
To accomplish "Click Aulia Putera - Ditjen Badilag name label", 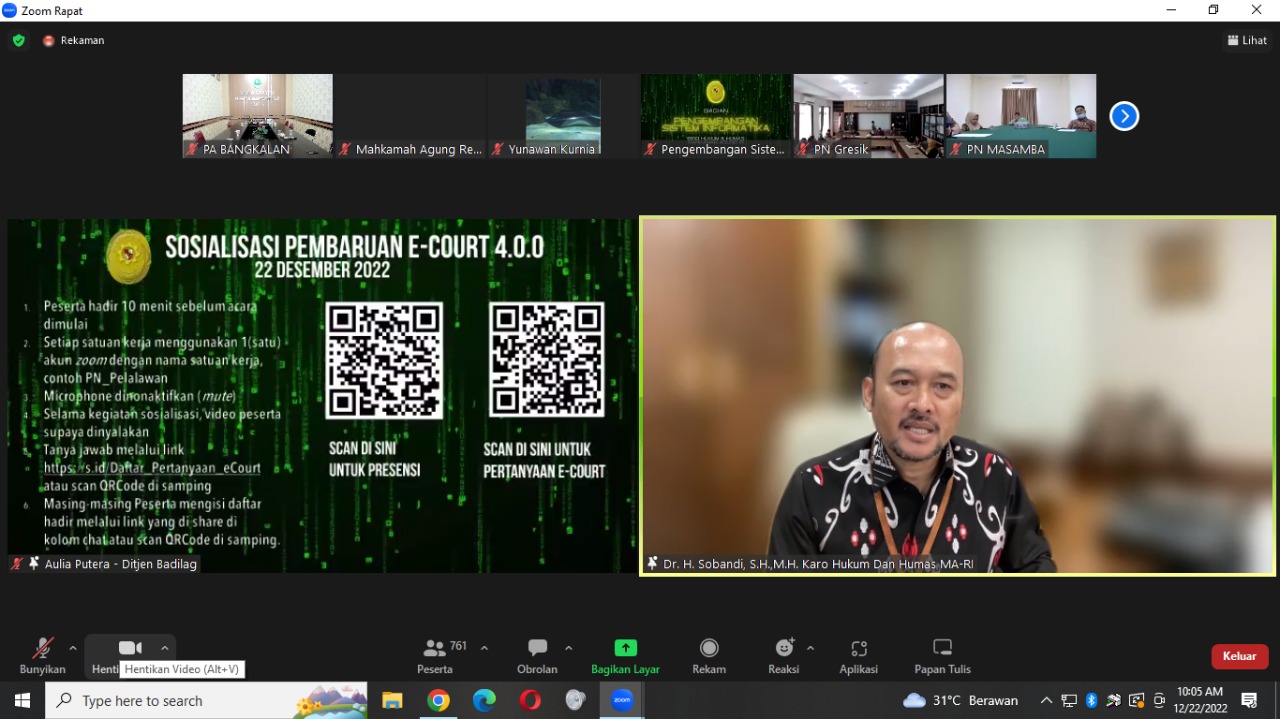I will coord(121,564).
